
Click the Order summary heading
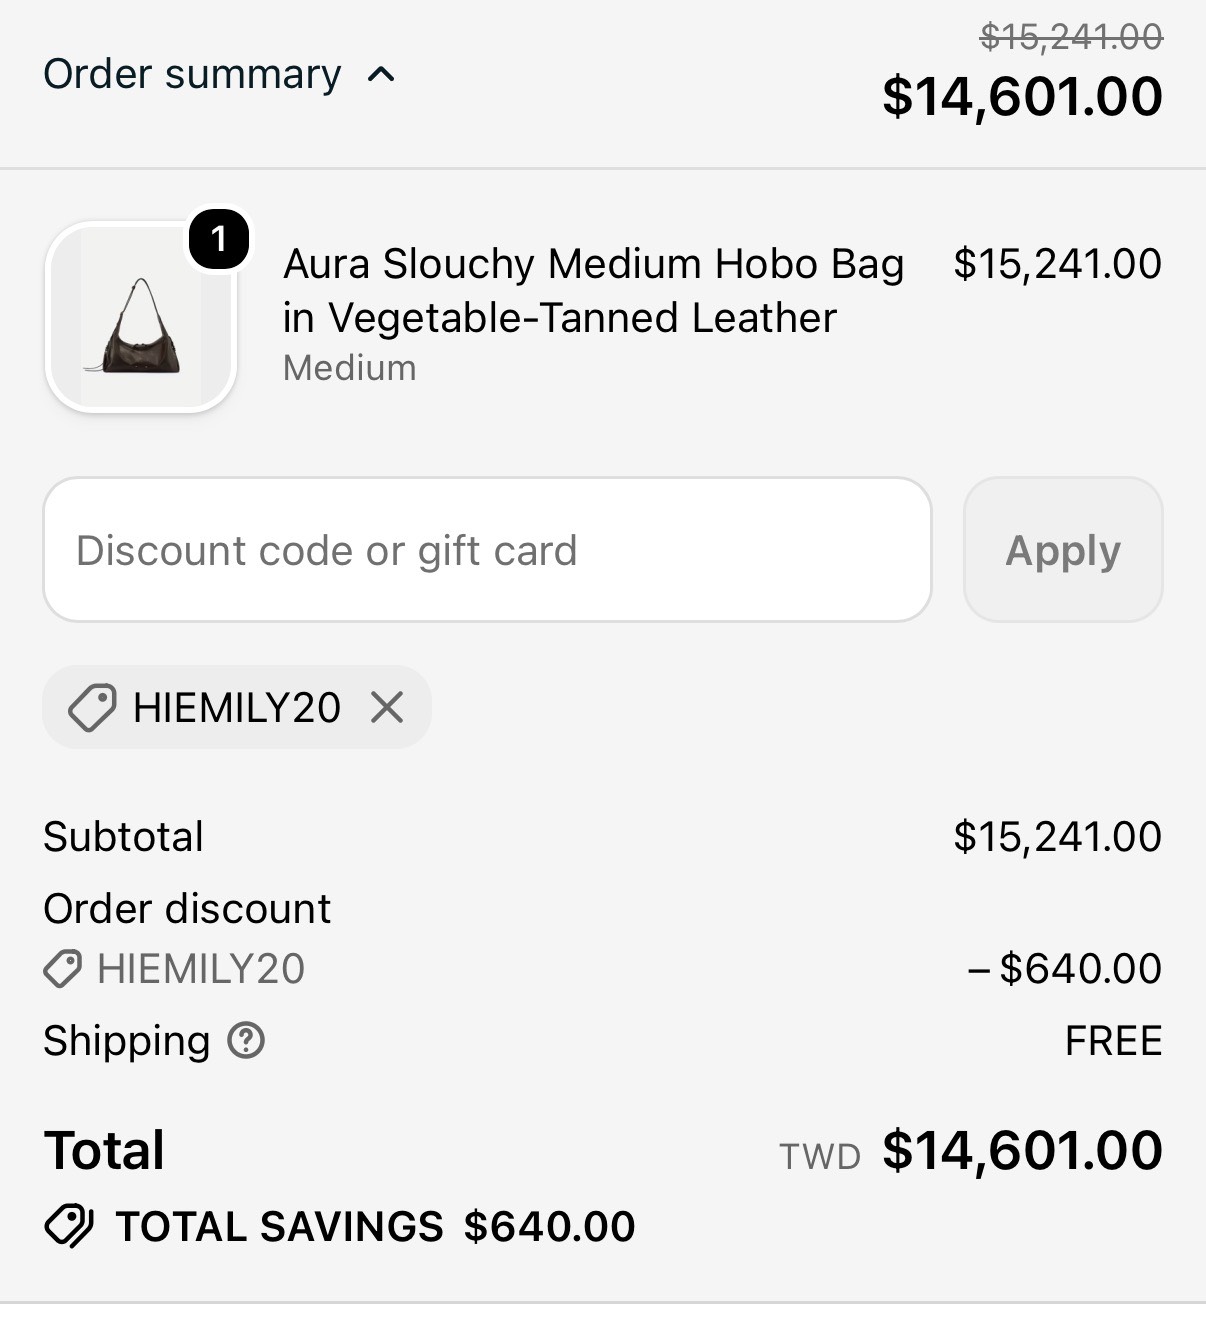click(192, 75)
